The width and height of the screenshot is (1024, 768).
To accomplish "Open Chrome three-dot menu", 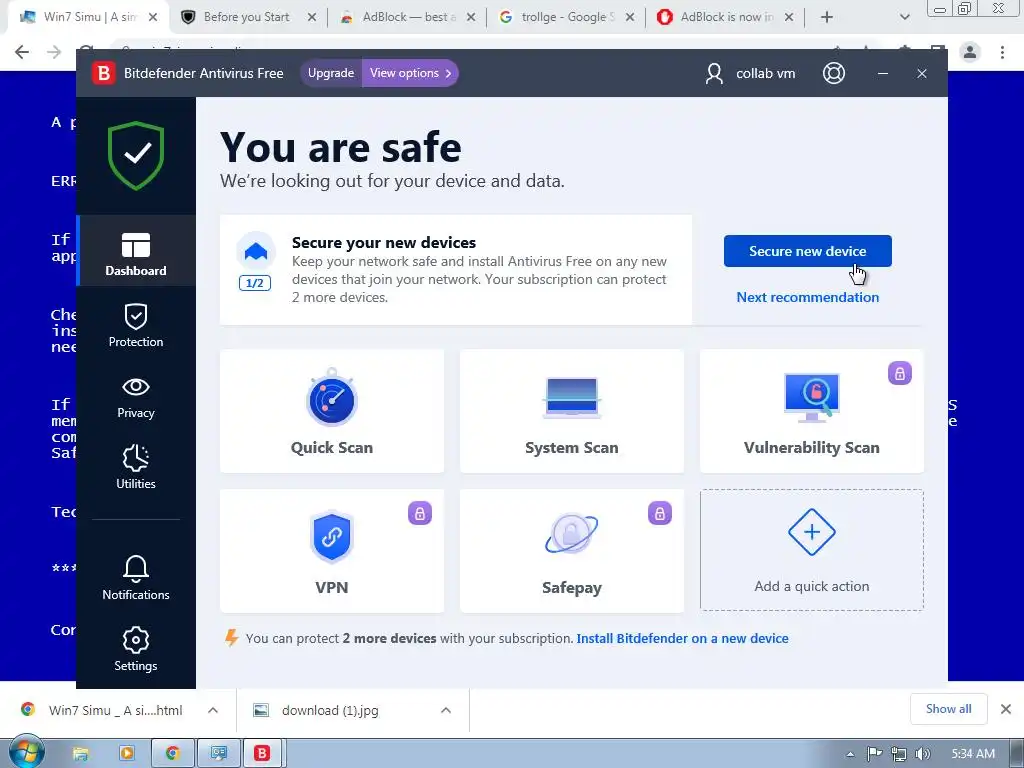I will [x=1002, y=52].
